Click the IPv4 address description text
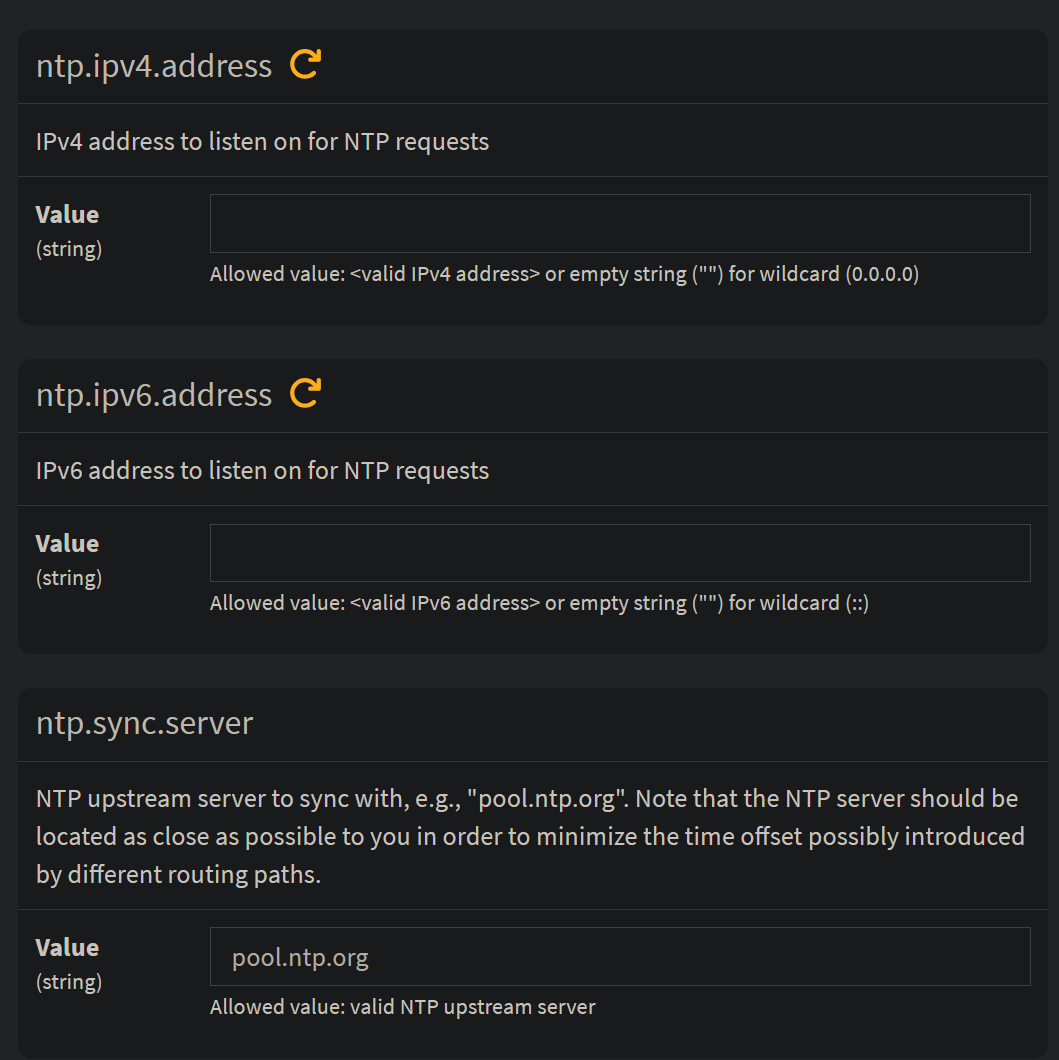The height and width of the screenshot is (1060, 1059). tap(262, 141)
